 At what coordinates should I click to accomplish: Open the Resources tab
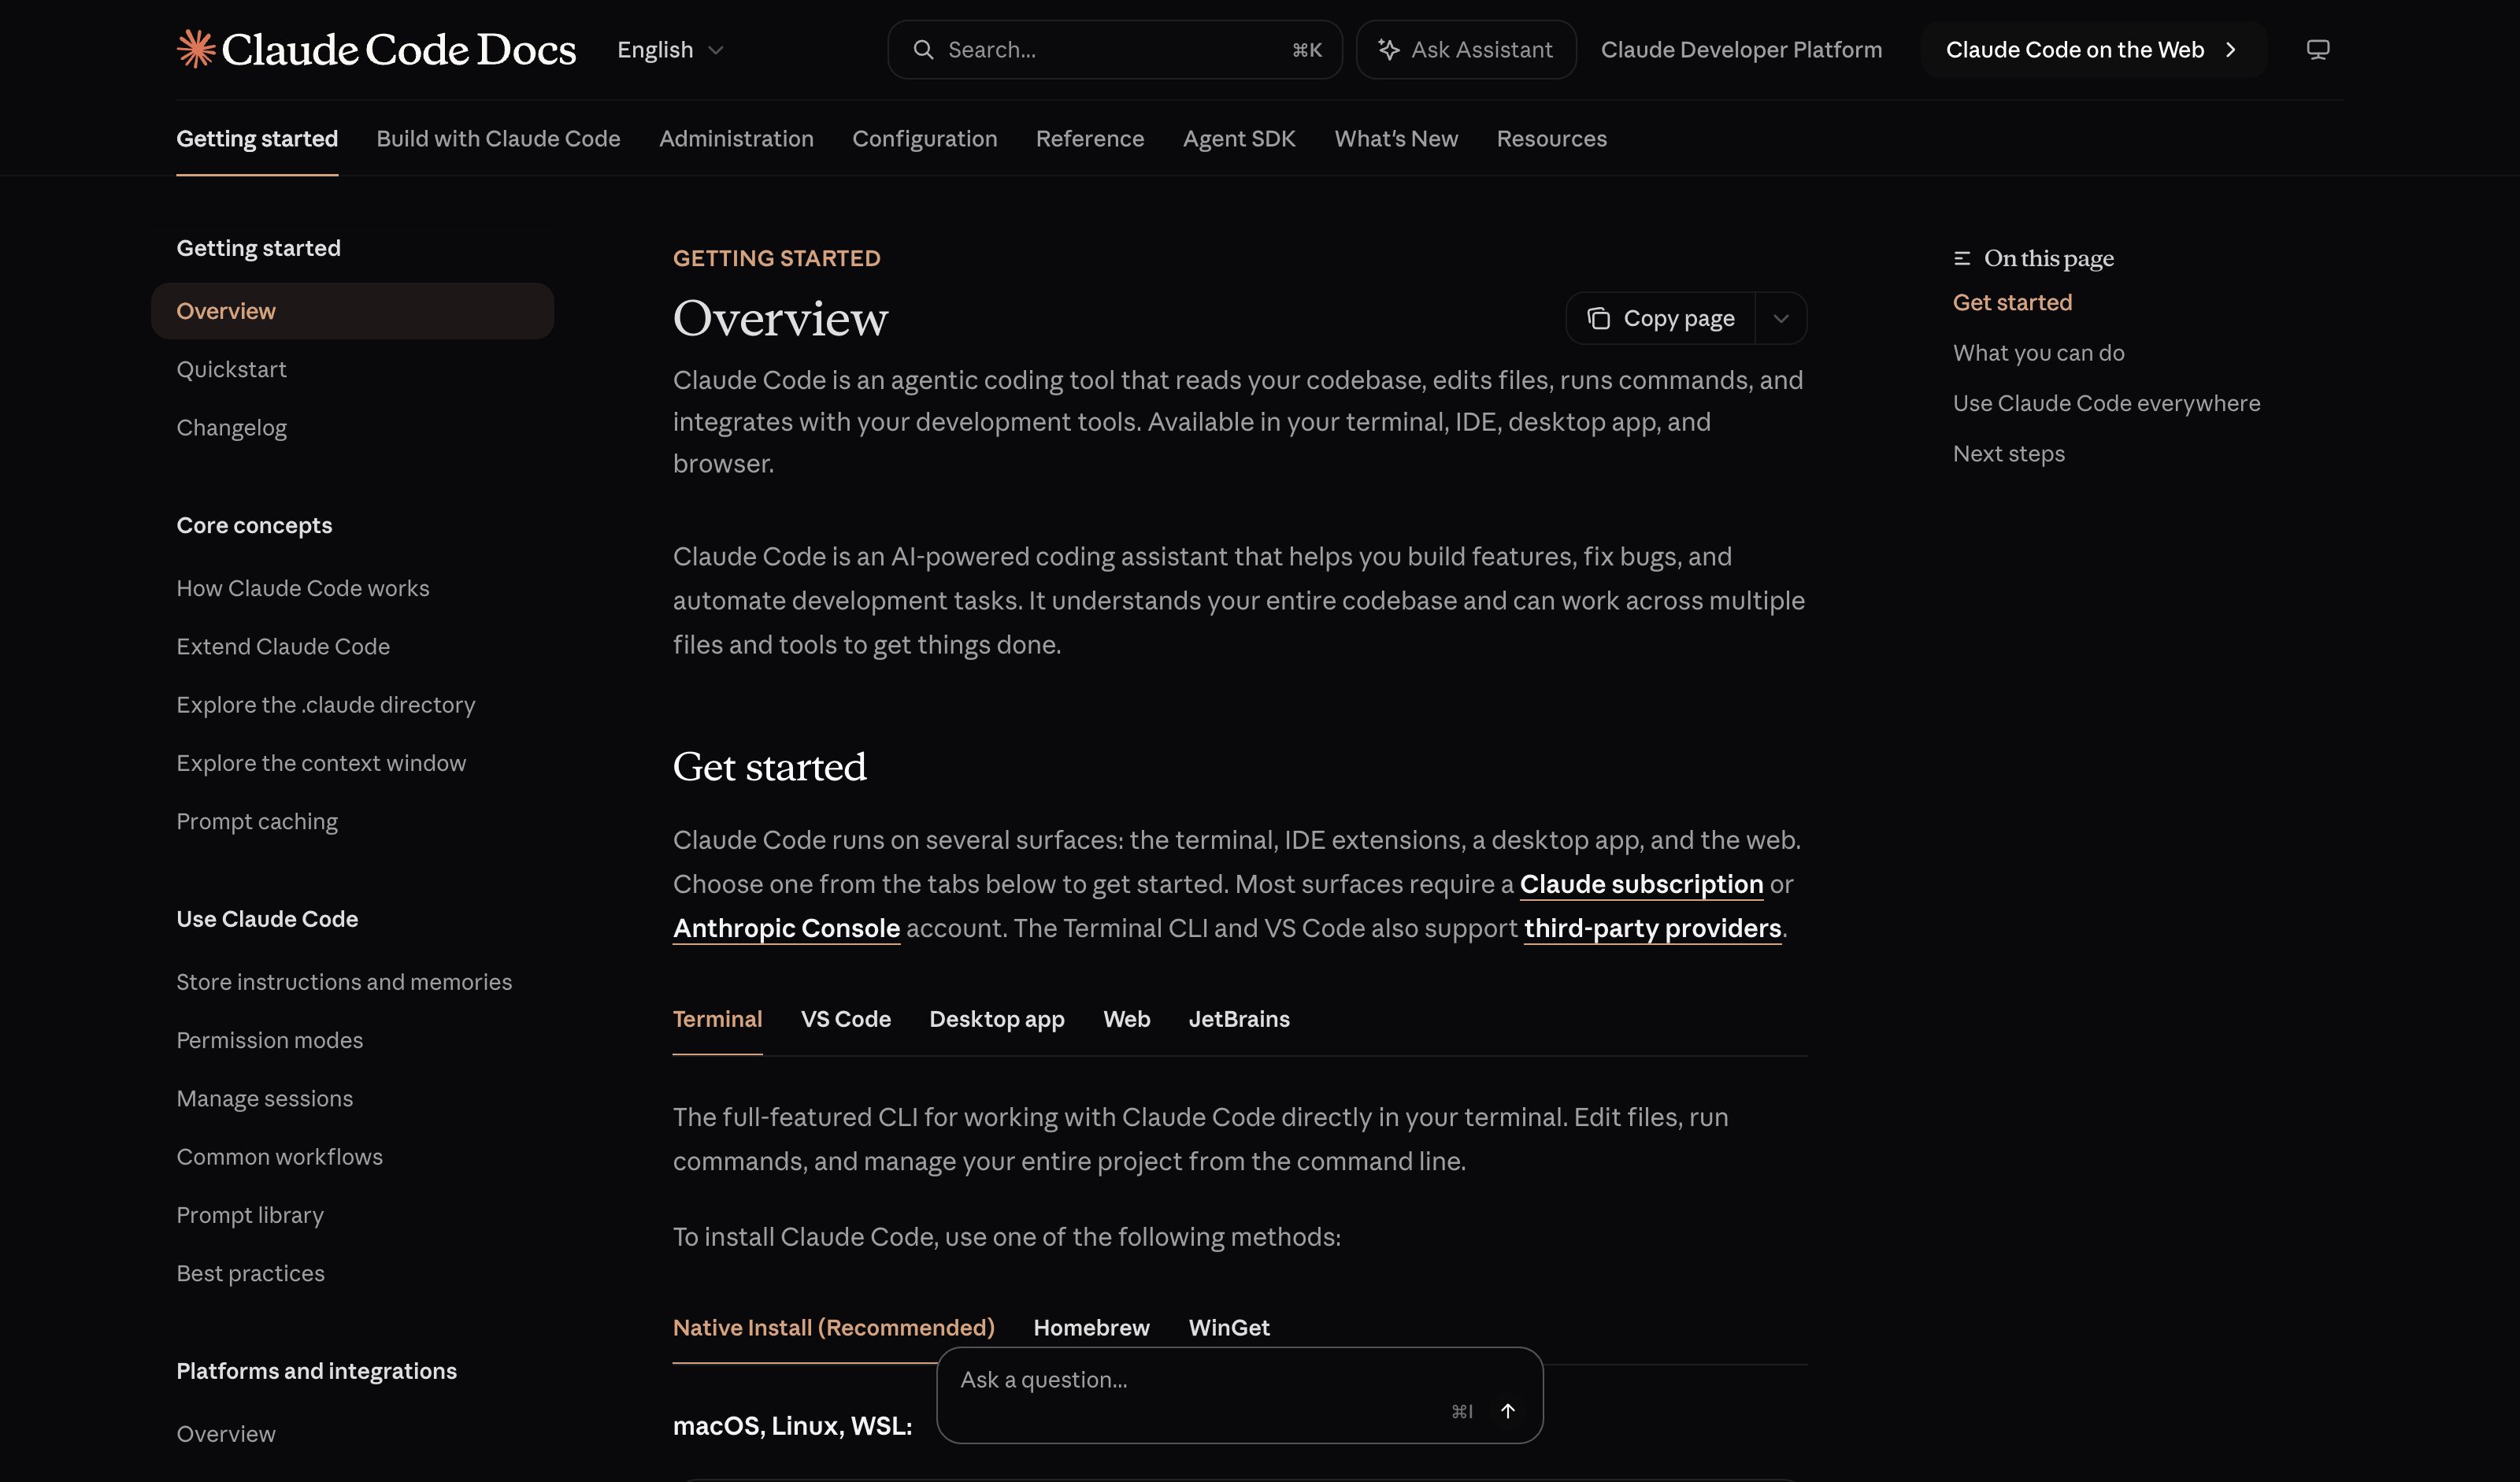pyautogui.click(x=1551, y=138)
